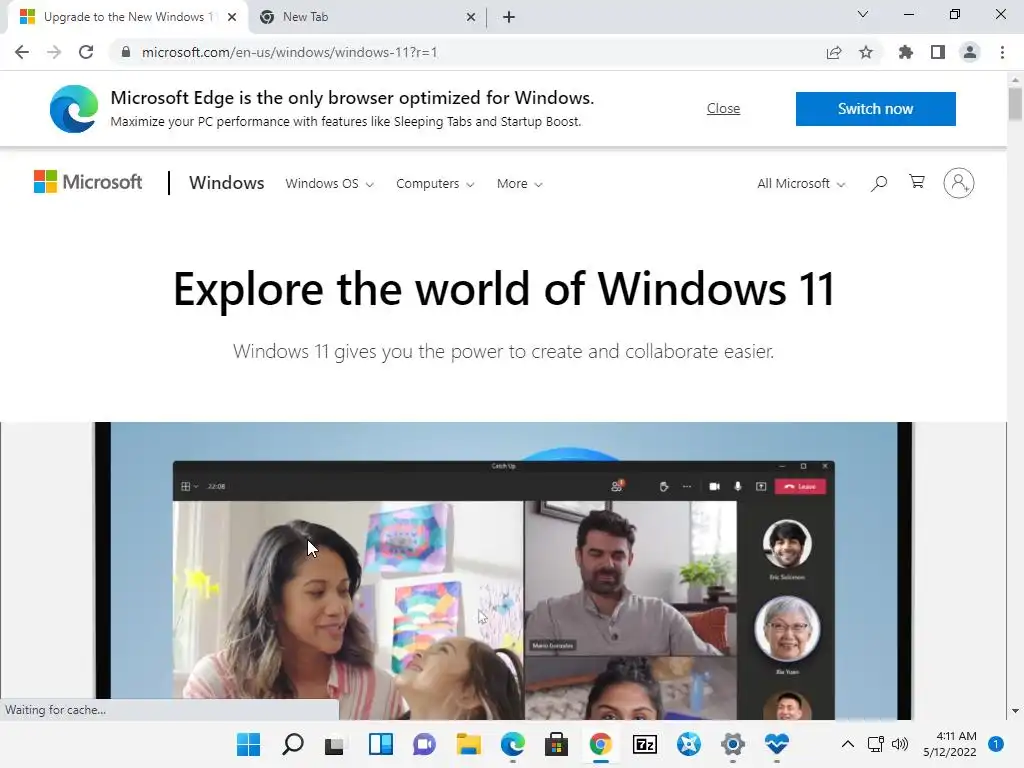The height and width of the screenshot is (768, 1024).
Task: Open Windows Start menu
Action: click(x=248, y=744)
